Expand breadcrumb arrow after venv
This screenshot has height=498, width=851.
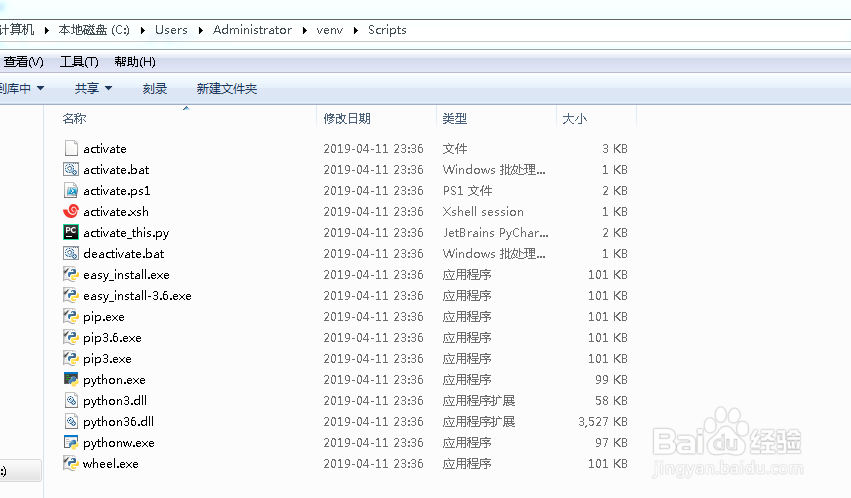point(356,30)
